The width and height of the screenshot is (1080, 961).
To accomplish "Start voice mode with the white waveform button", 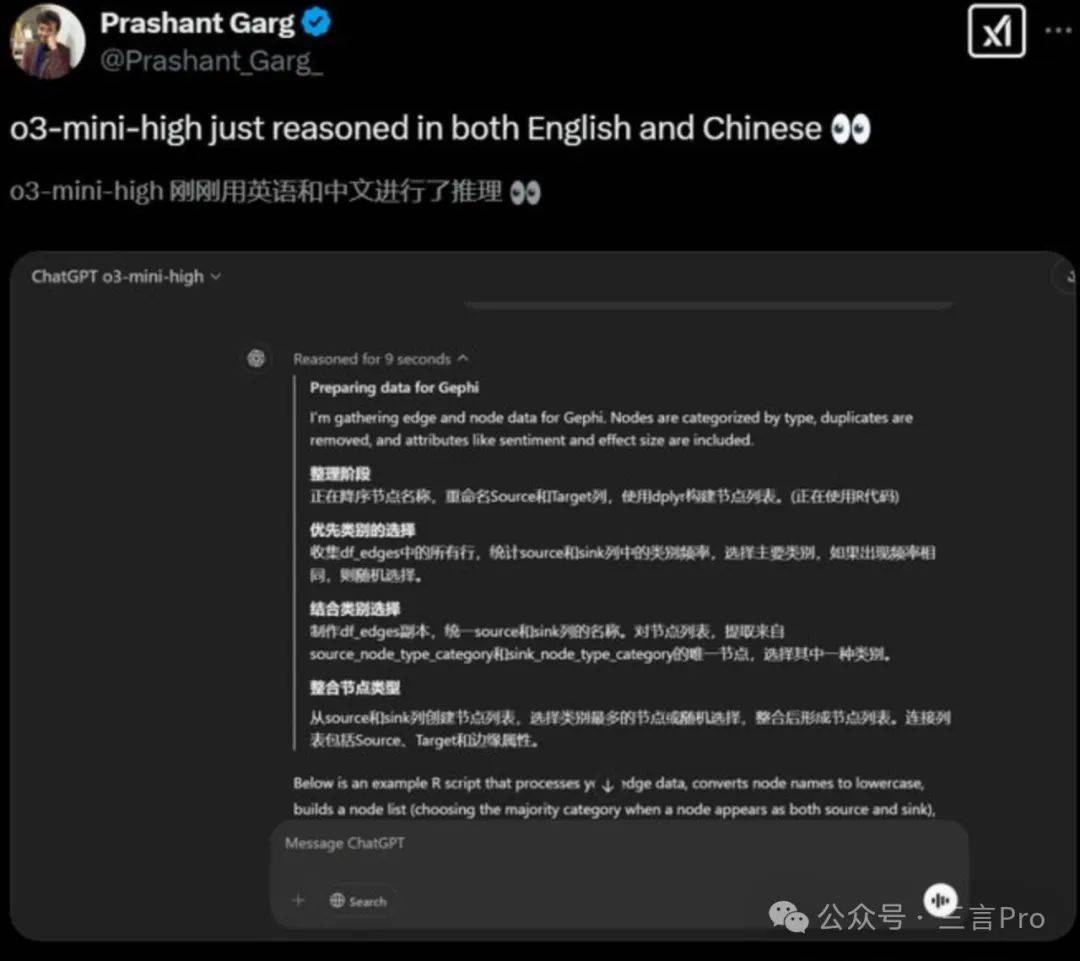I will (x=940, y=900).
